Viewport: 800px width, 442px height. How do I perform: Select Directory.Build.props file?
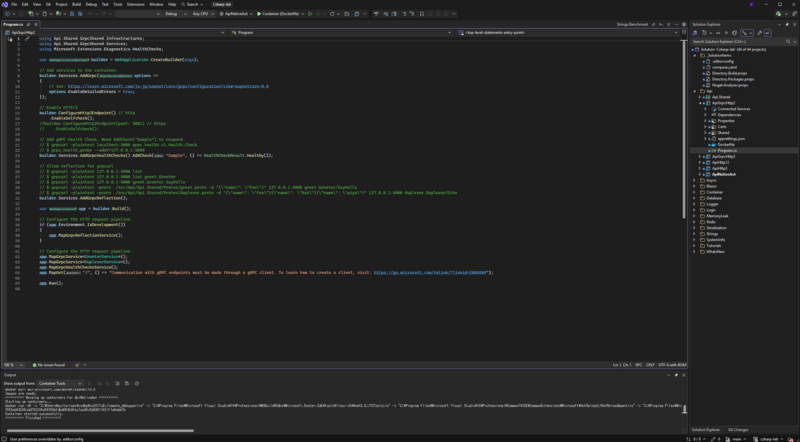tap(729, 73)
